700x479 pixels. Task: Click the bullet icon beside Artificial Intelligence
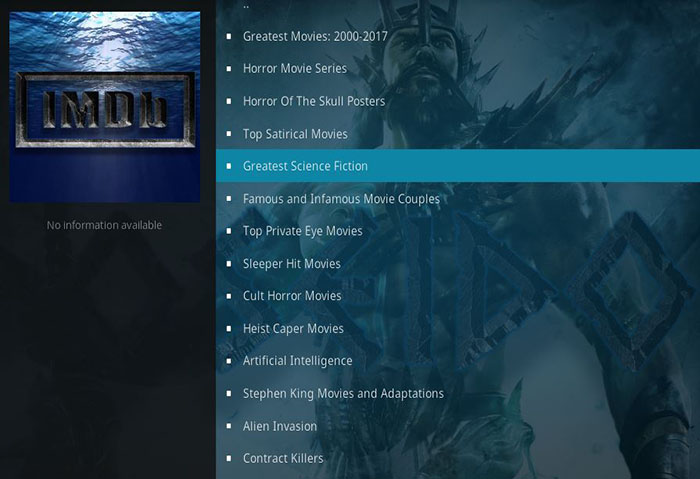[x=229, y=361]
